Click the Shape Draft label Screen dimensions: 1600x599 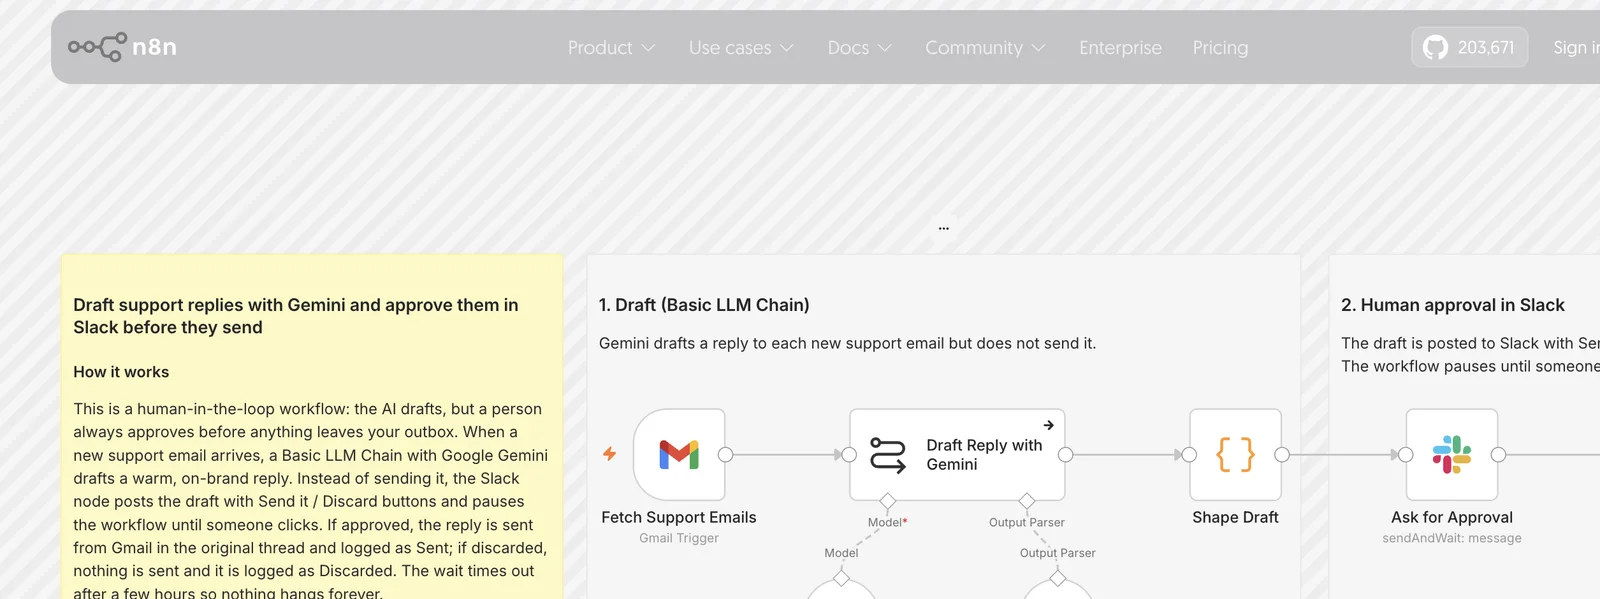tap(1235, 517)
